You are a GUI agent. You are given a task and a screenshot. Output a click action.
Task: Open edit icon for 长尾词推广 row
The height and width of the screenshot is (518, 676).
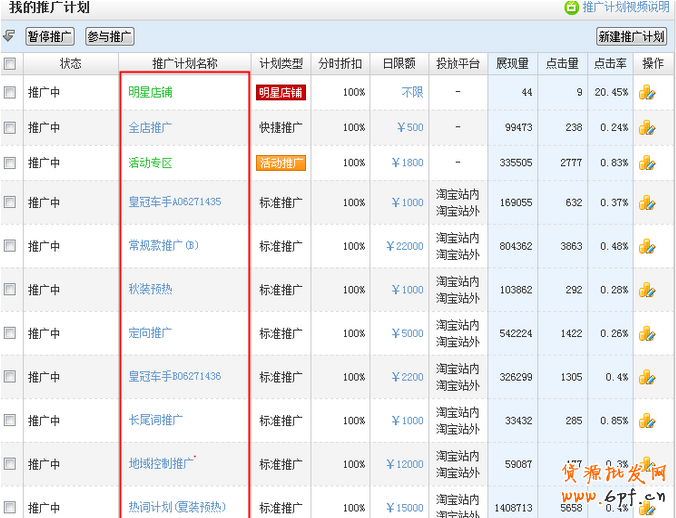[647, 421]
